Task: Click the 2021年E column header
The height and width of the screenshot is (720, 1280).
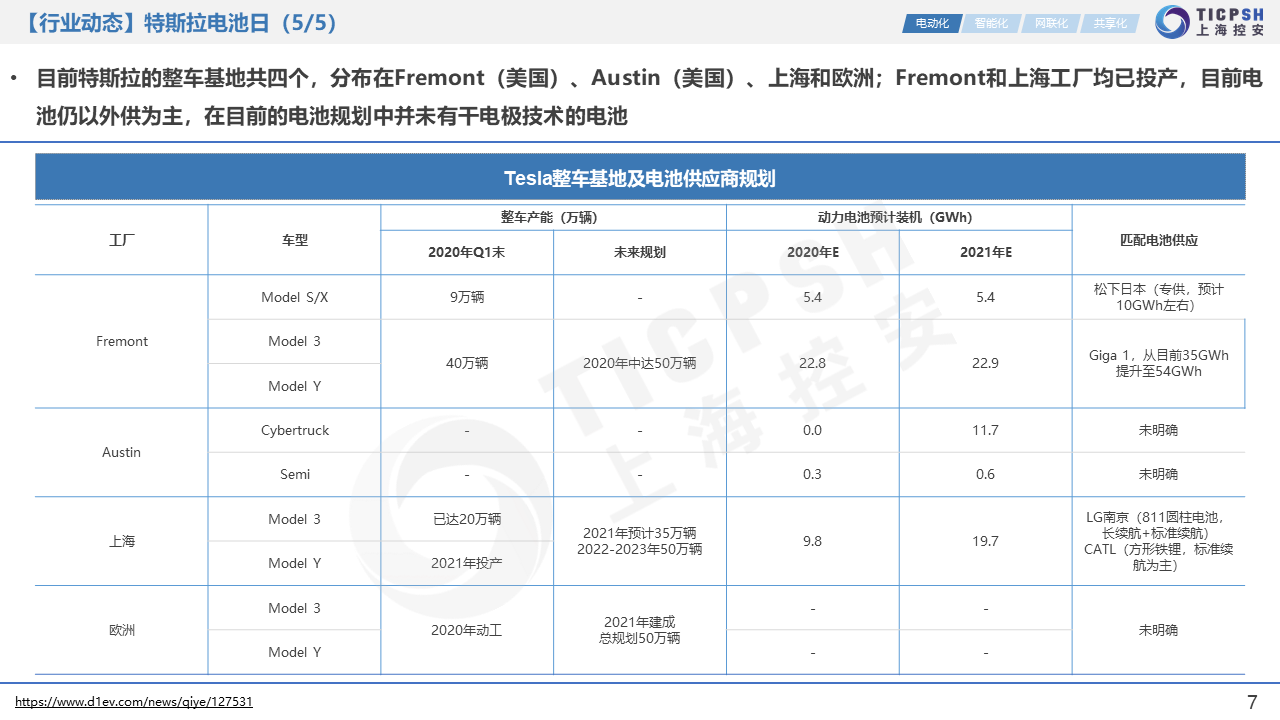Action: pyautogui.click(x=985, y=253)
